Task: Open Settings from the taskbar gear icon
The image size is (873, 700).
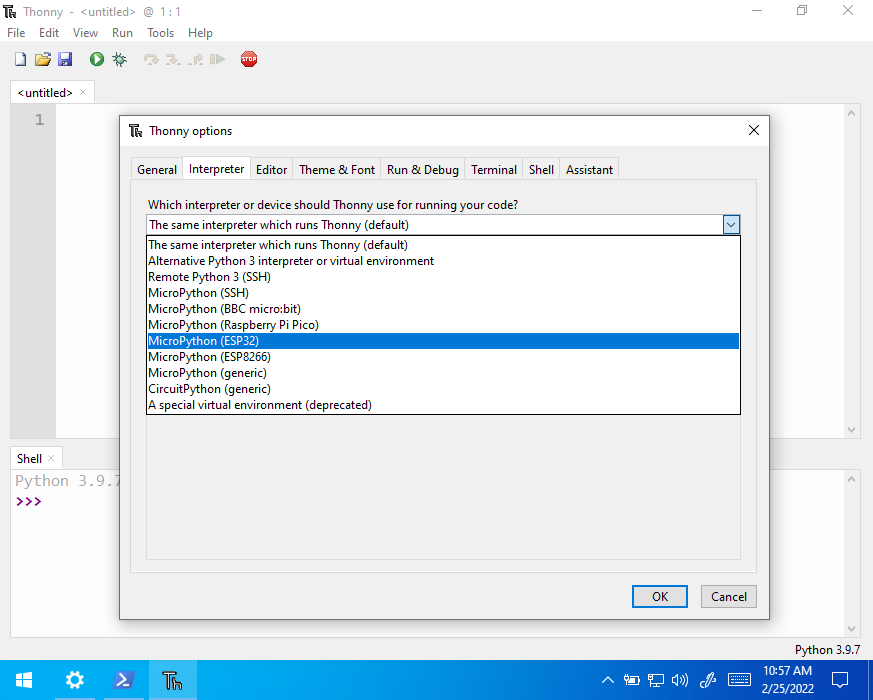Action: (74, 680)
